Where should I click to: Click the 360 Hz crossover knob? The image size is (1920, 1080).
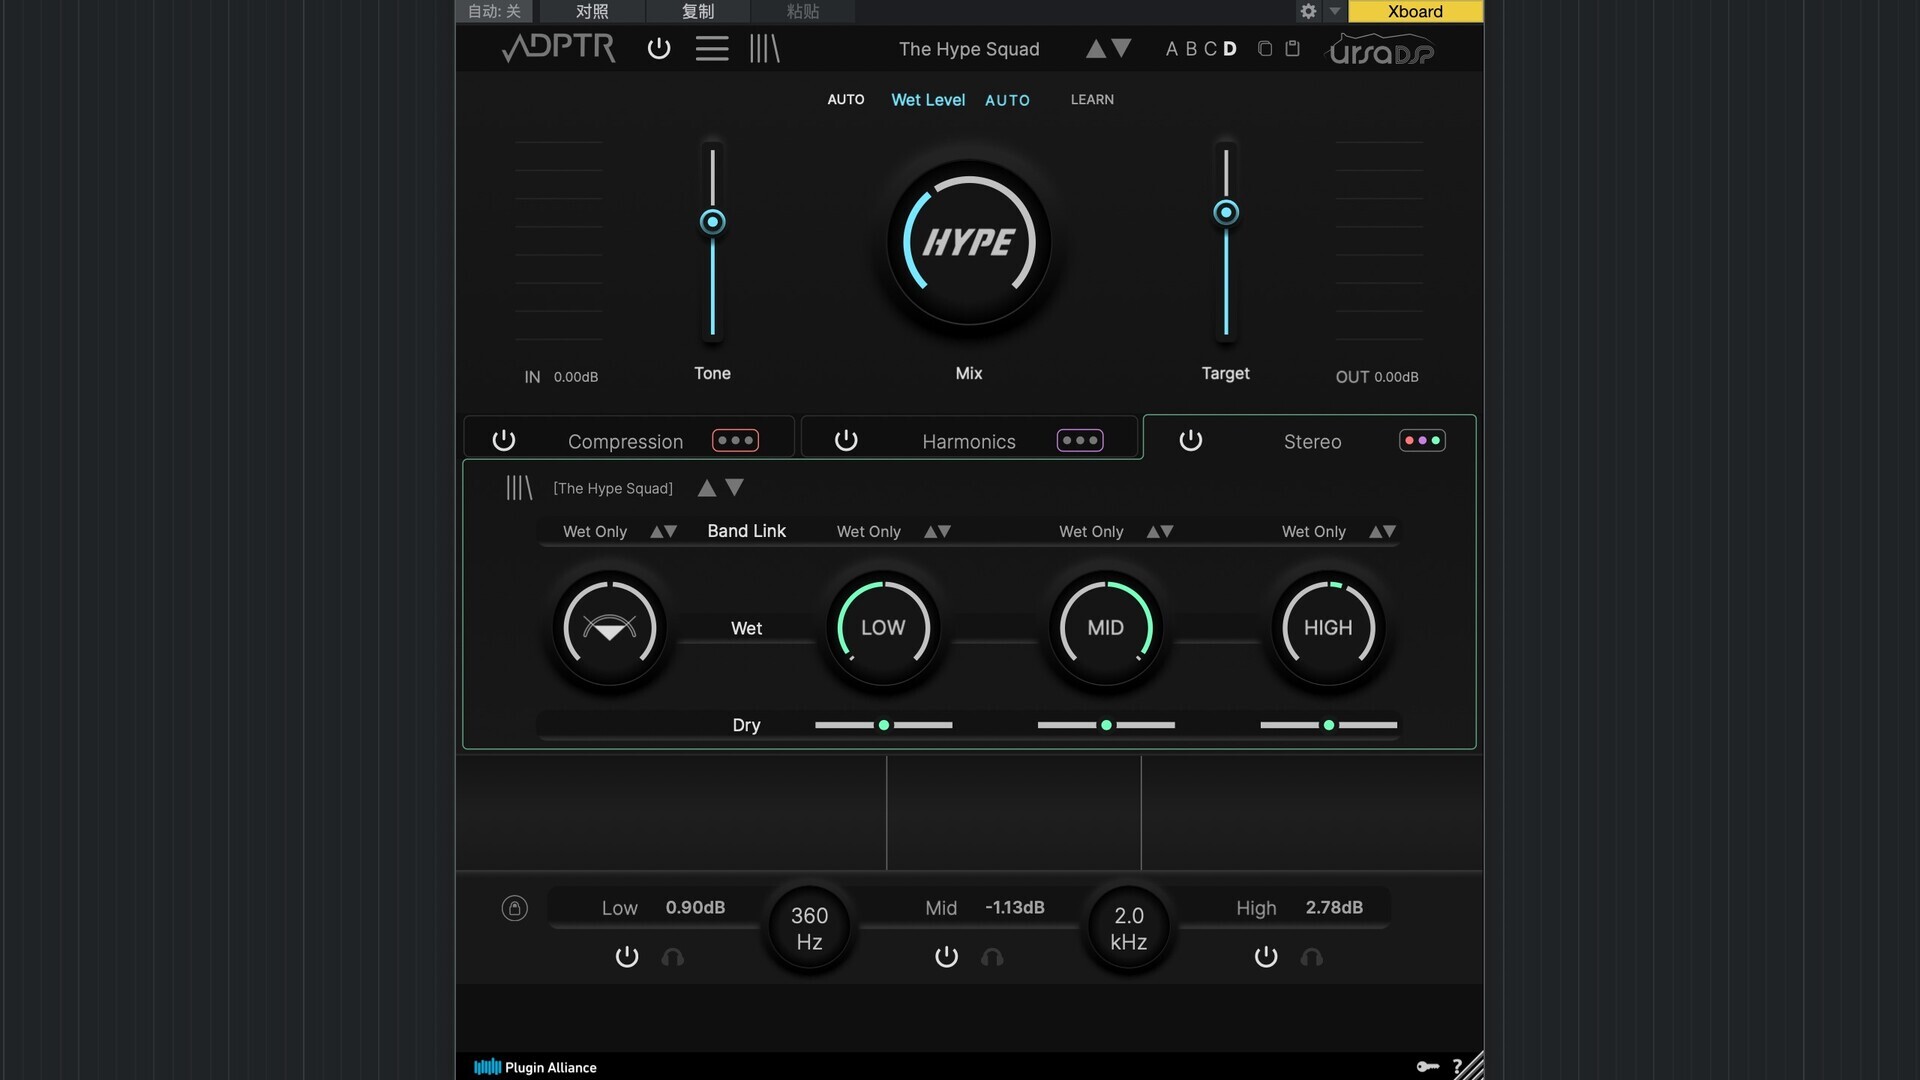click(809, 929)
